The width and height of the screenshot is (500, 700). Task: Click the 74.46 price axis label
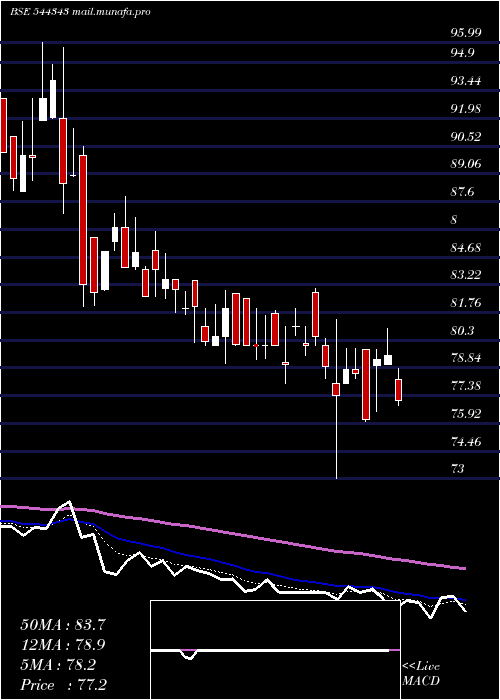(466, 442)
